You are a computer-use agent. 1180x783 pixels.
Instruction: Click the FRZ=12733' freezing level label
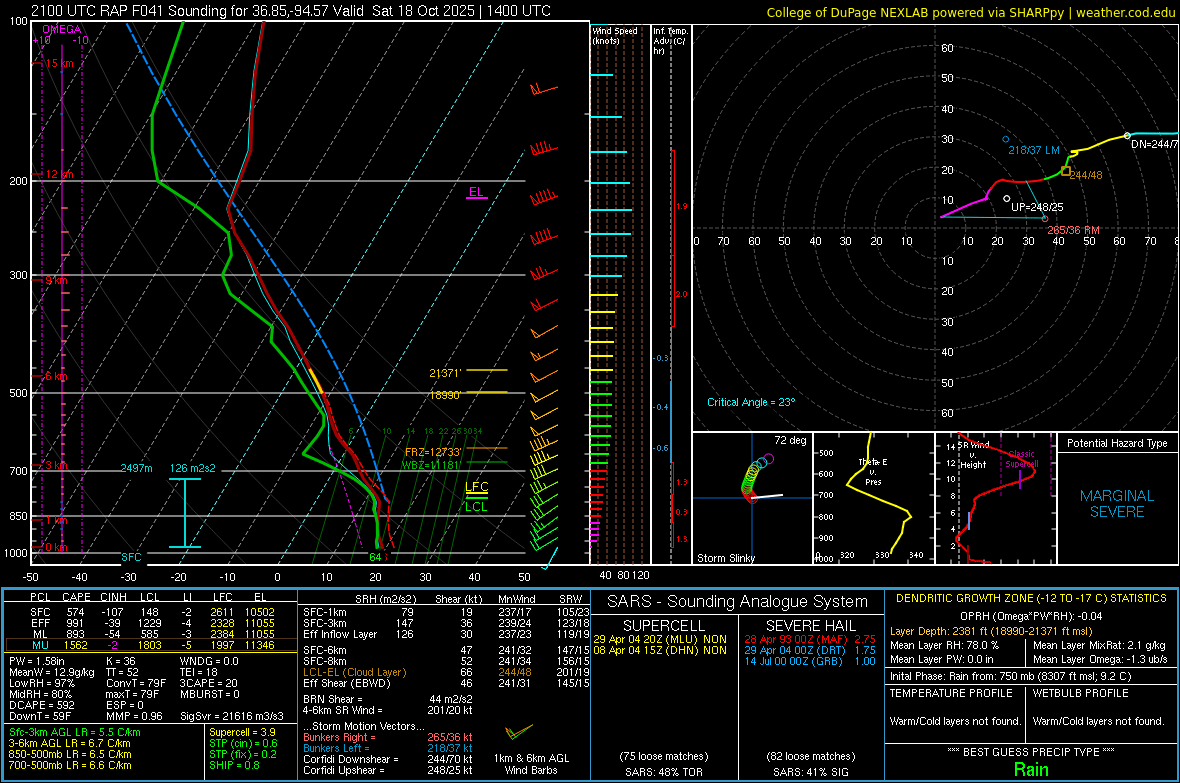pos(433,452)
